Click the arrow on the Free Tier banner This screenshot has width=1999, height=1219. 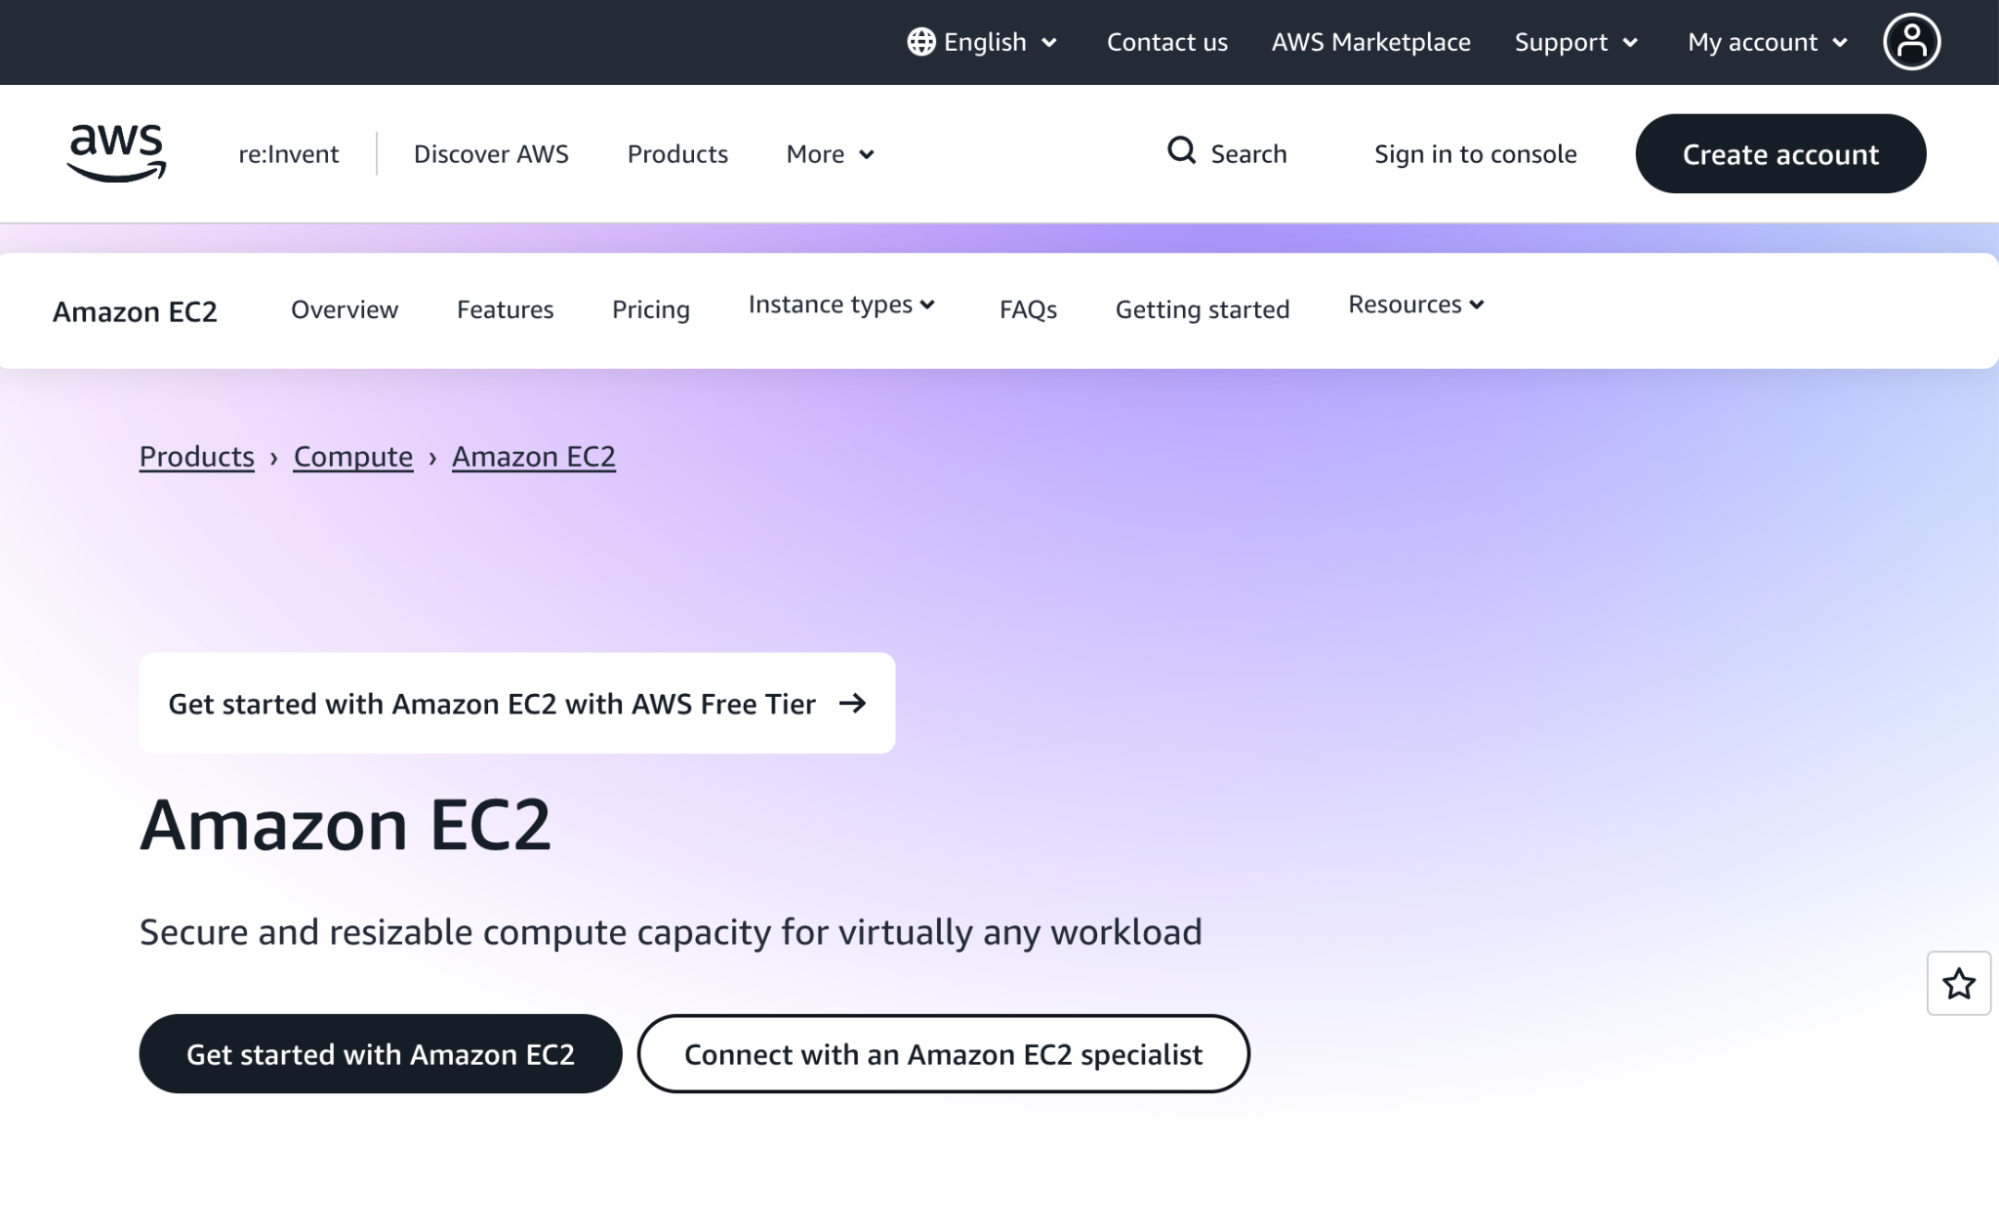[852, 703]
